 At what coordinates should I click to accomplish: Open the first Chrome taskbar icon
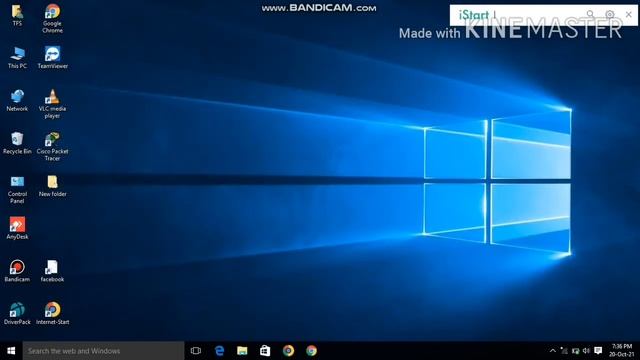(x=288, y=351)
